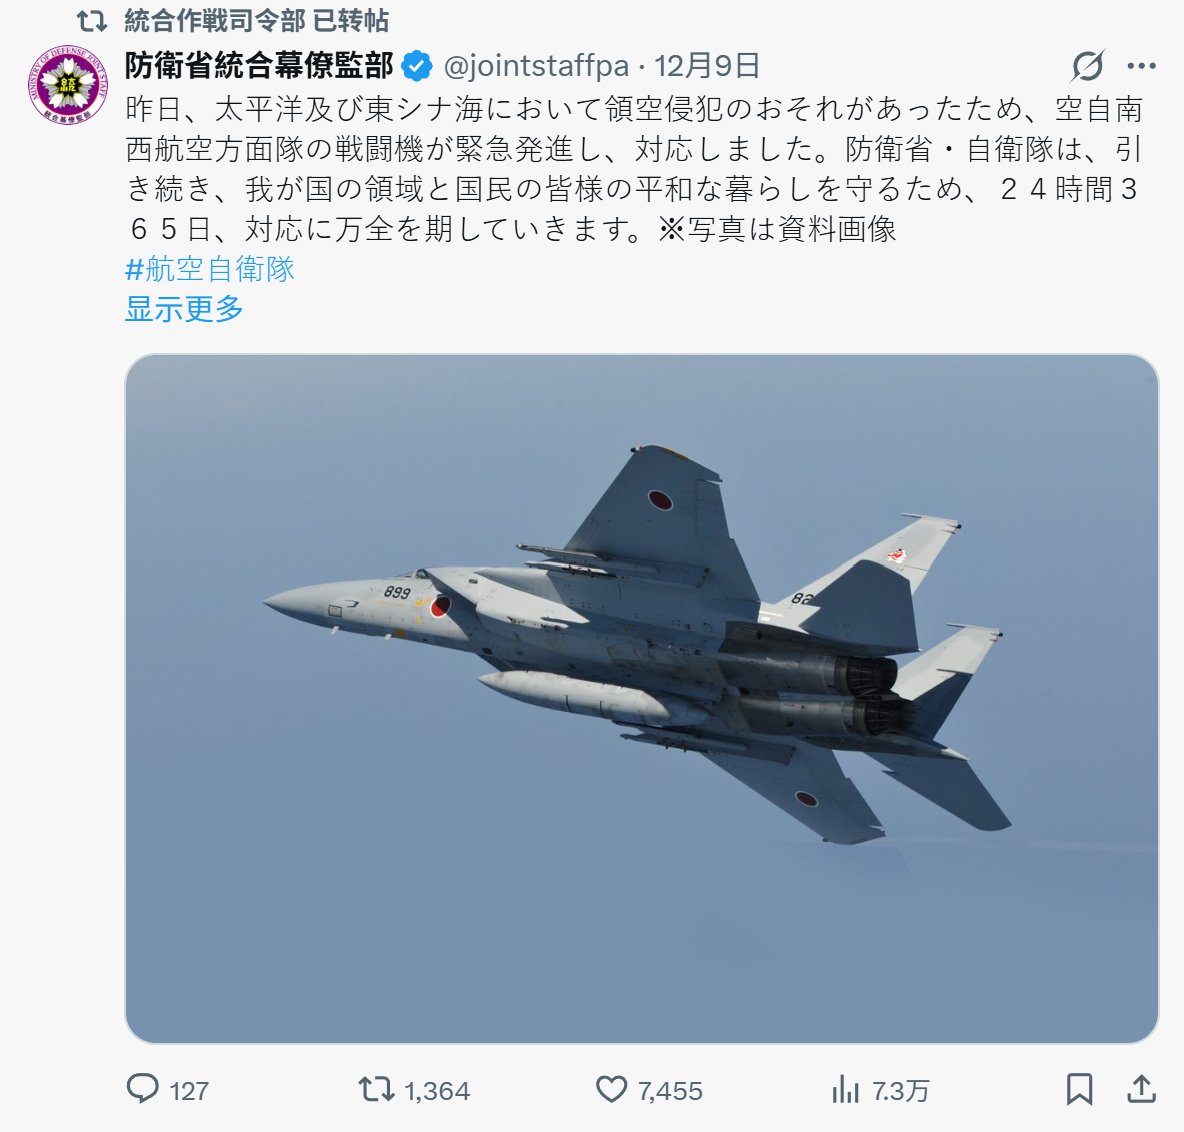Click the blue verified checkmark badge

click(x=417, y=66)
